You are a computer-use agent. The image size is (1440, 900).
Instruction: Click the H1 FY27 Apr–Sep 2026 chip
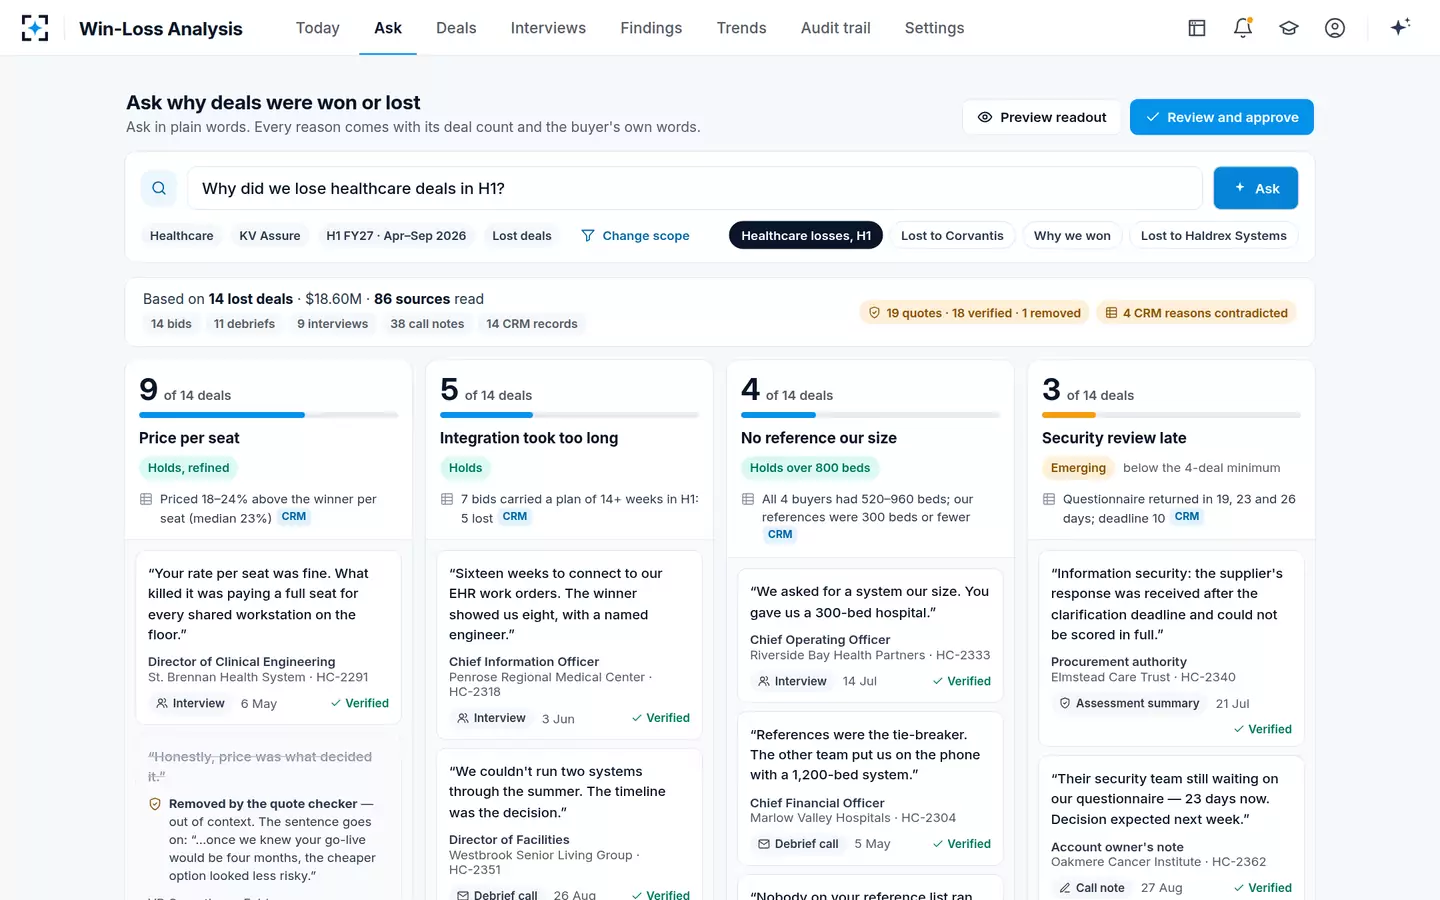(396, 236)
